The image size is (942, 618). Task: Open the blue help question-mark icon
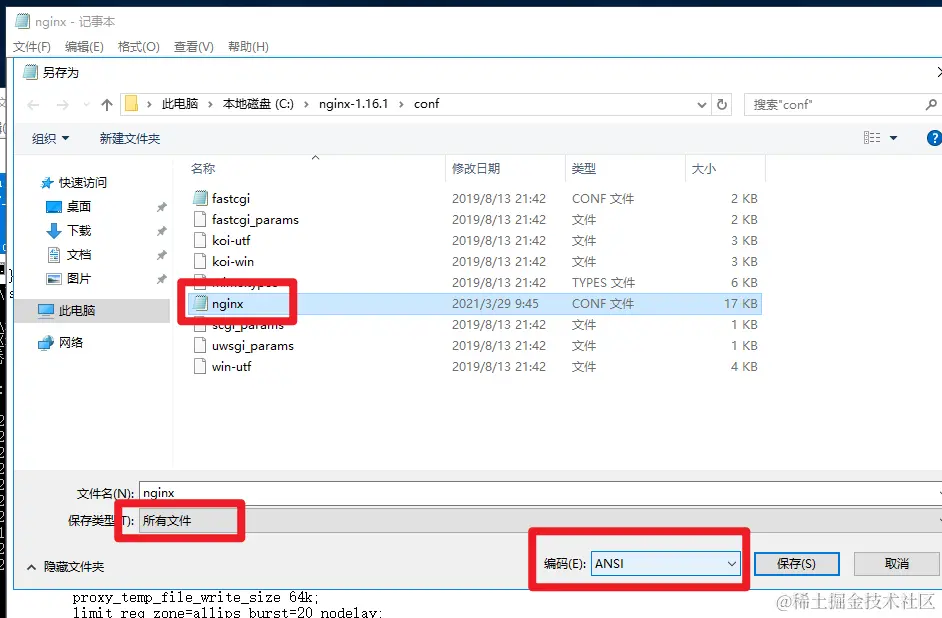[933, 137]
